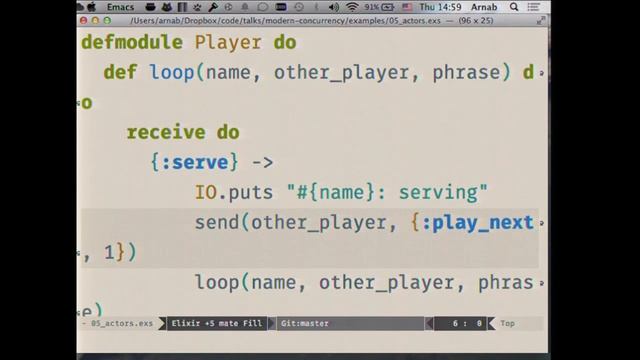Click the paw print menu bar icon
Screen dimensions: 640x360
point(198,7)
